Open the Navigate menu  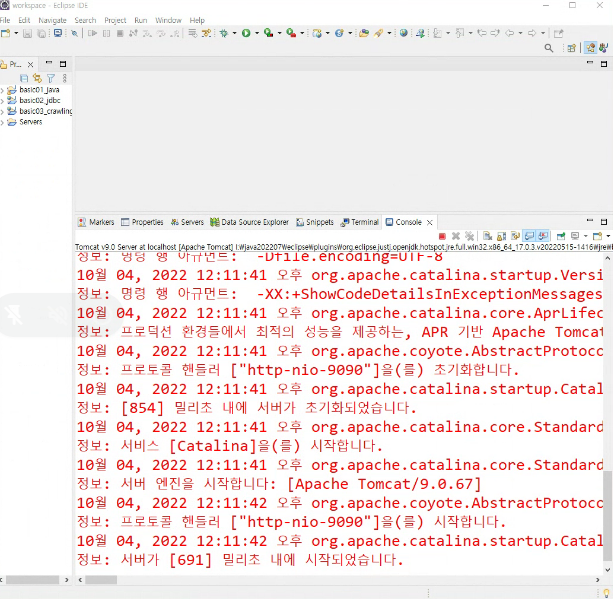point(52,20)
